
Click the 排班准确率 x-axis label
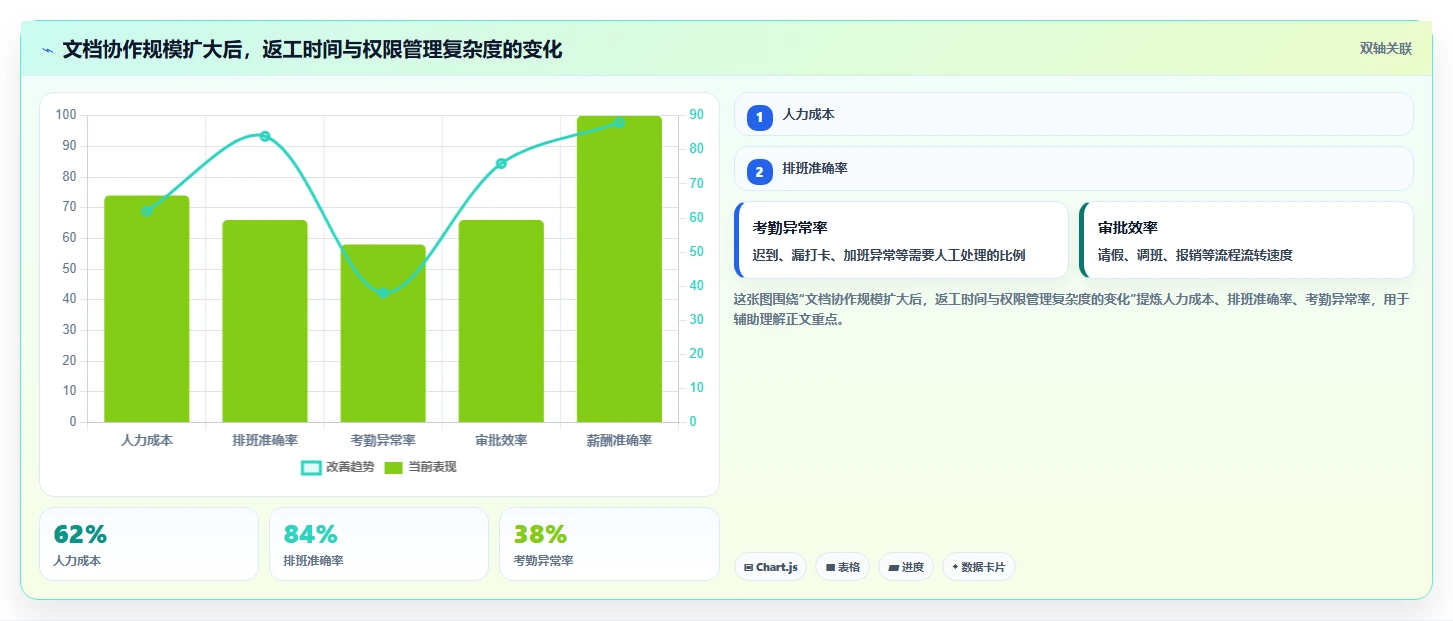point(265,440)
